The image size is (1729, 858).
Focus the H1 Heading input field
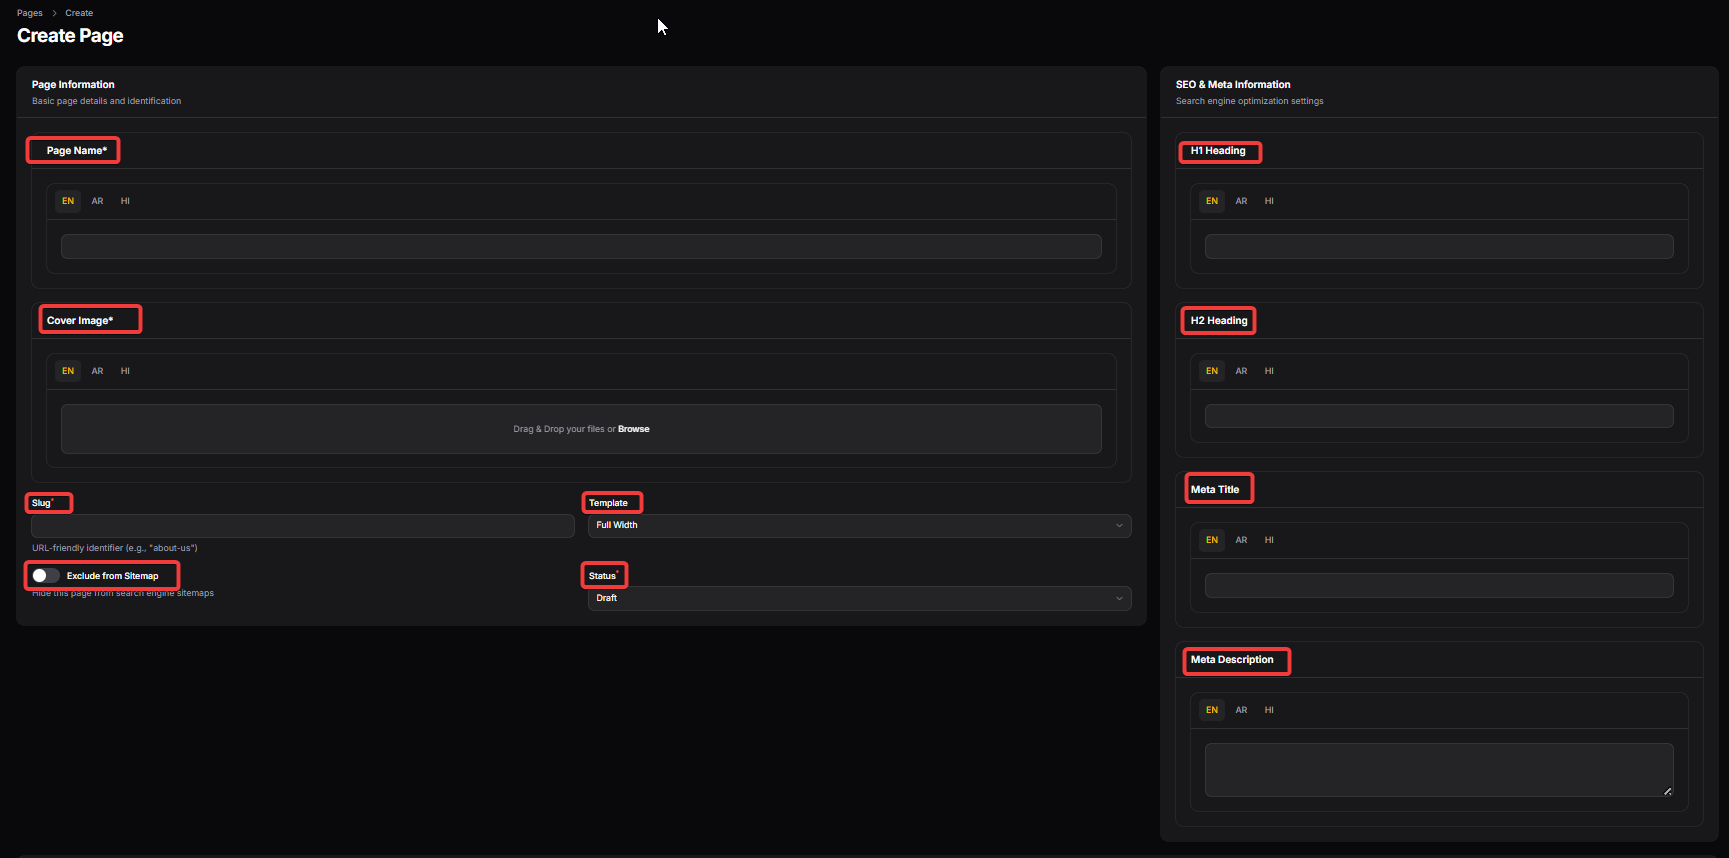tap(1438, 247)
